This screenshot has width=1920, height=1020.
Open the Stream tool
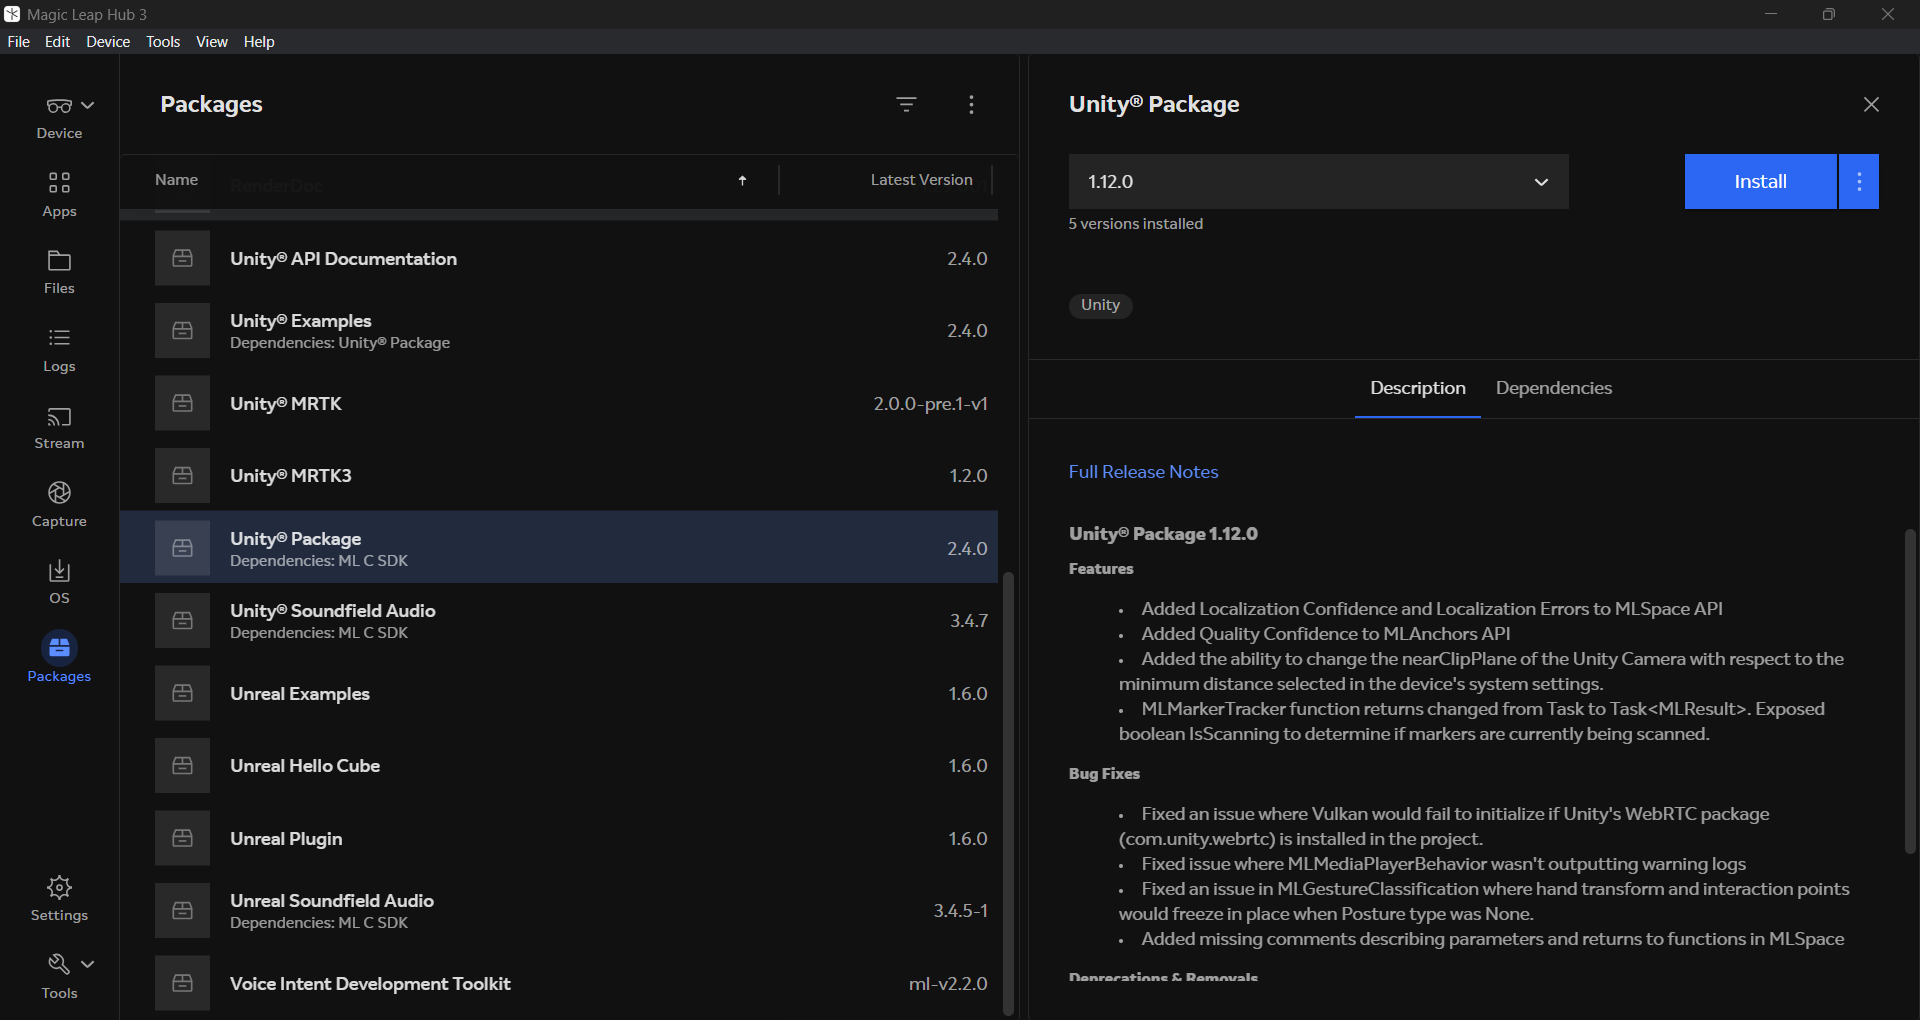59,428
